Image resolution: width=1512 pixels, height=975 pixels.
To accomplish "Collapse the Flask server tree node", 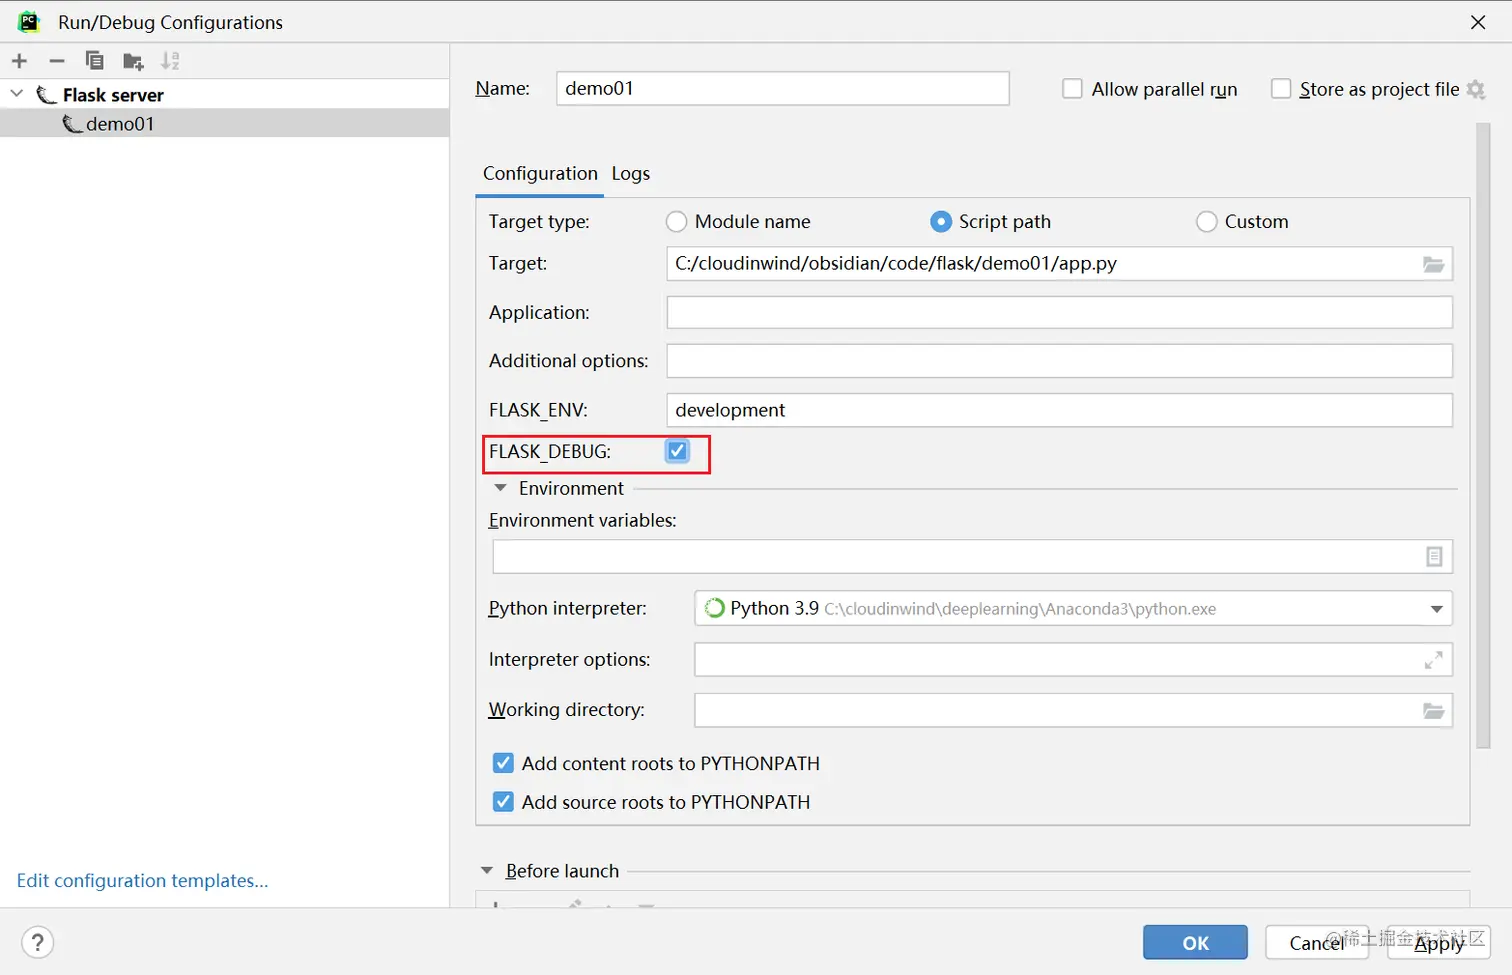I will 16,94.
